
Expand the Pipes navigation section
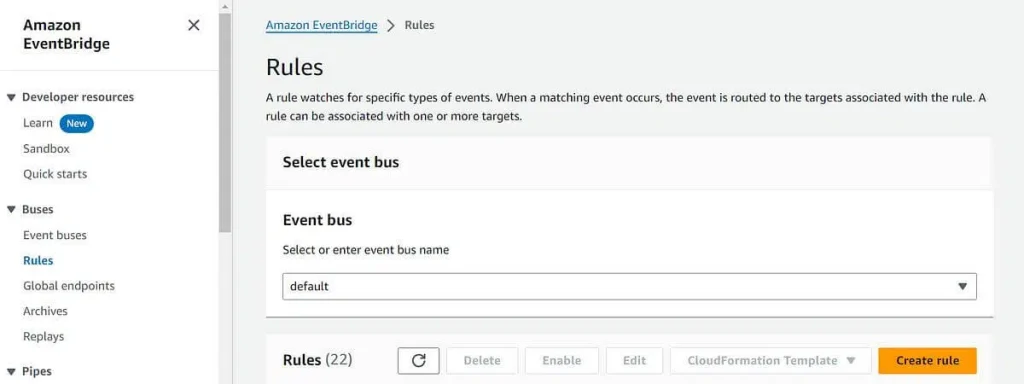[11, 372]
